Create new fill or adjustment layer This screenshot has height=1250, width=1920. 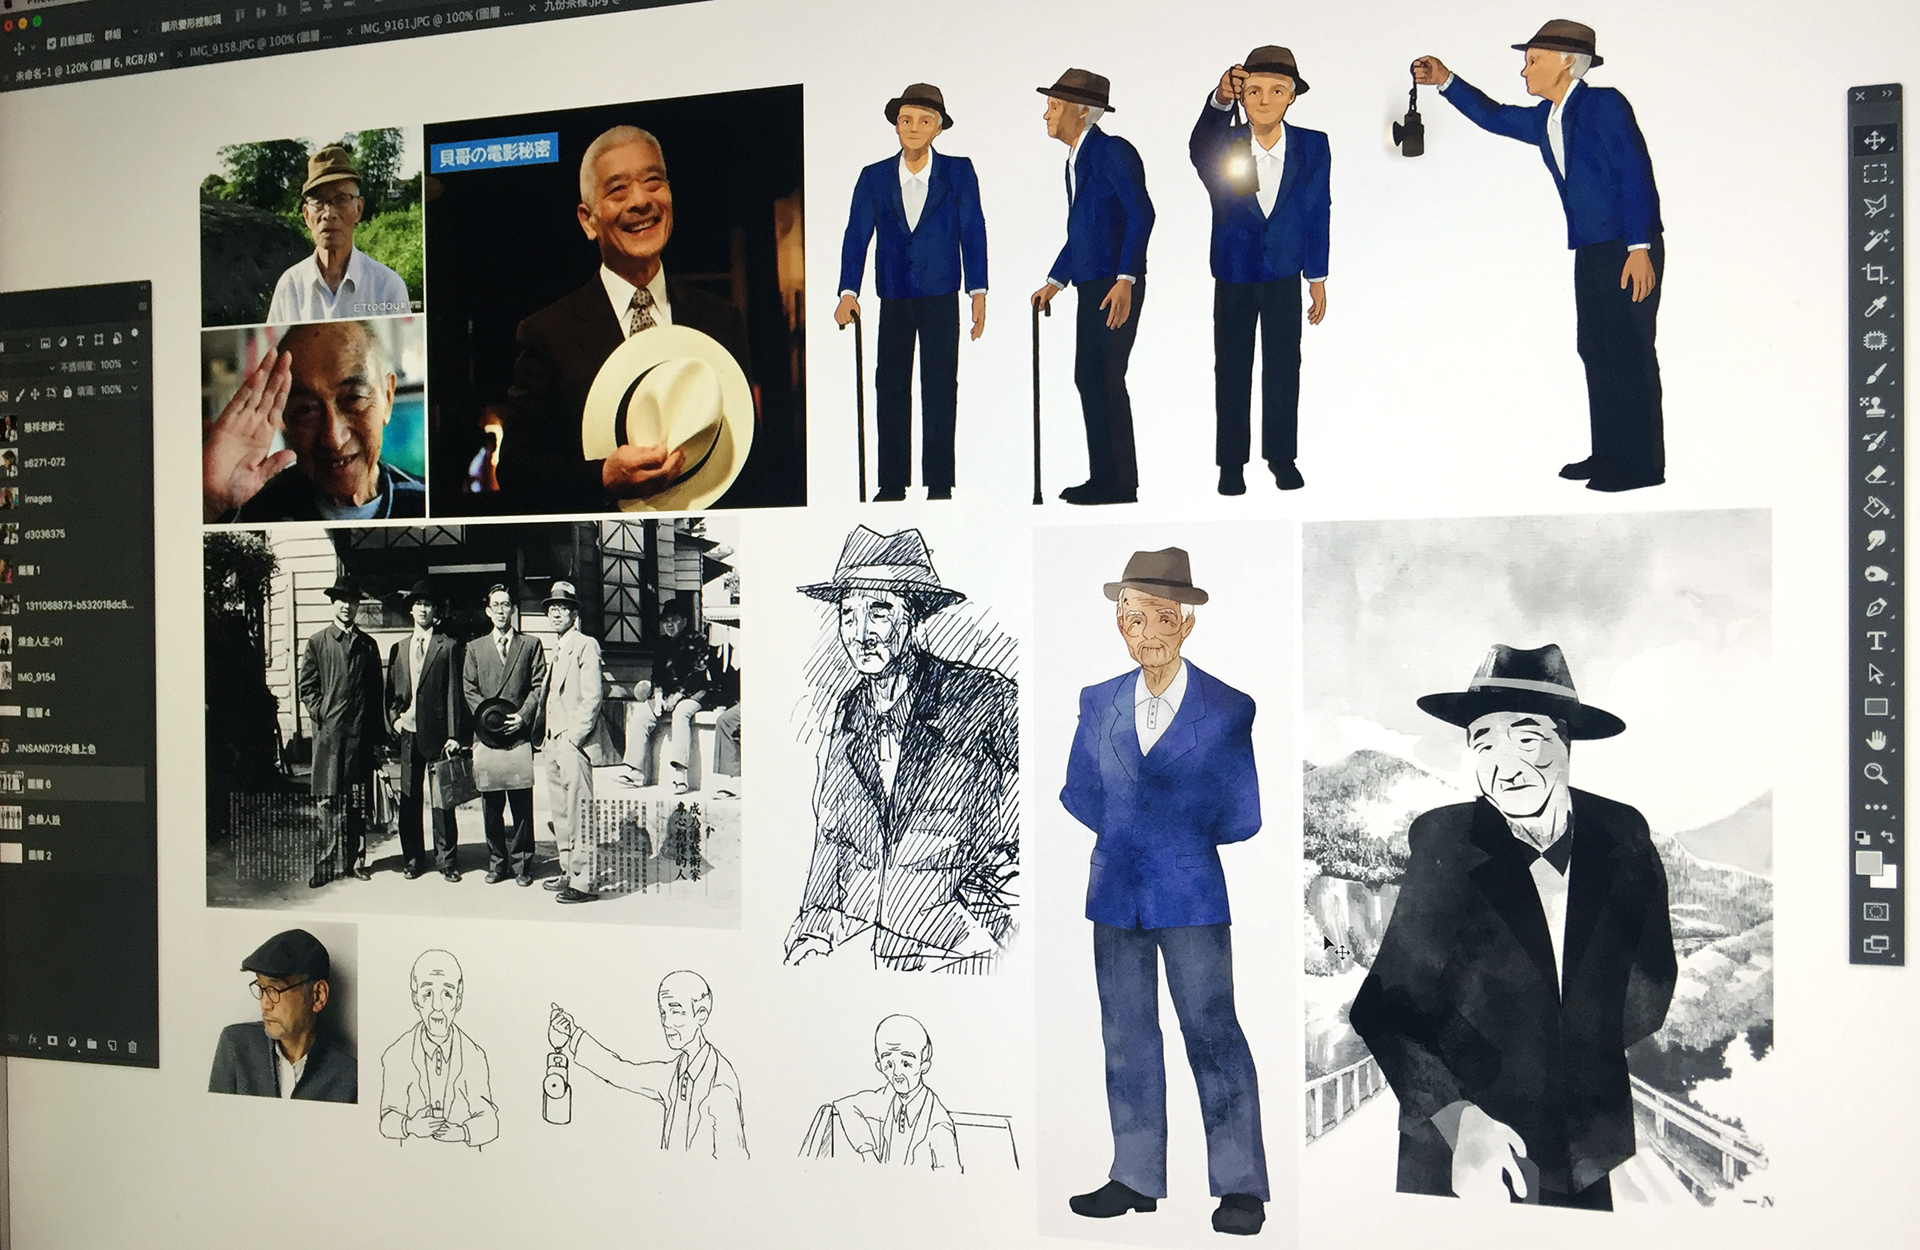pyautogui.click(x=72, y=1043)
